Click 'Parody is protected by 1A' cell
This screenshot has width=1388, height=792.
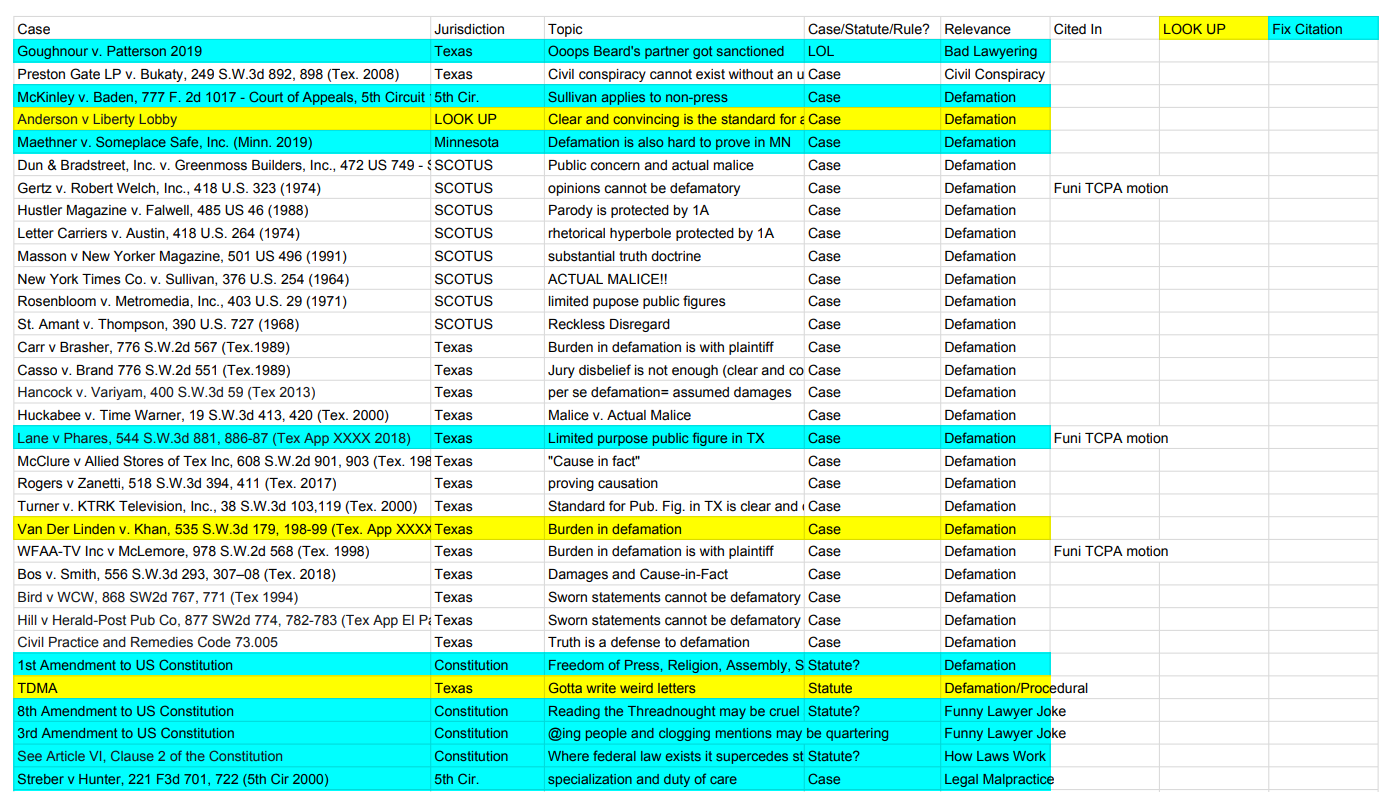point(674,210)
